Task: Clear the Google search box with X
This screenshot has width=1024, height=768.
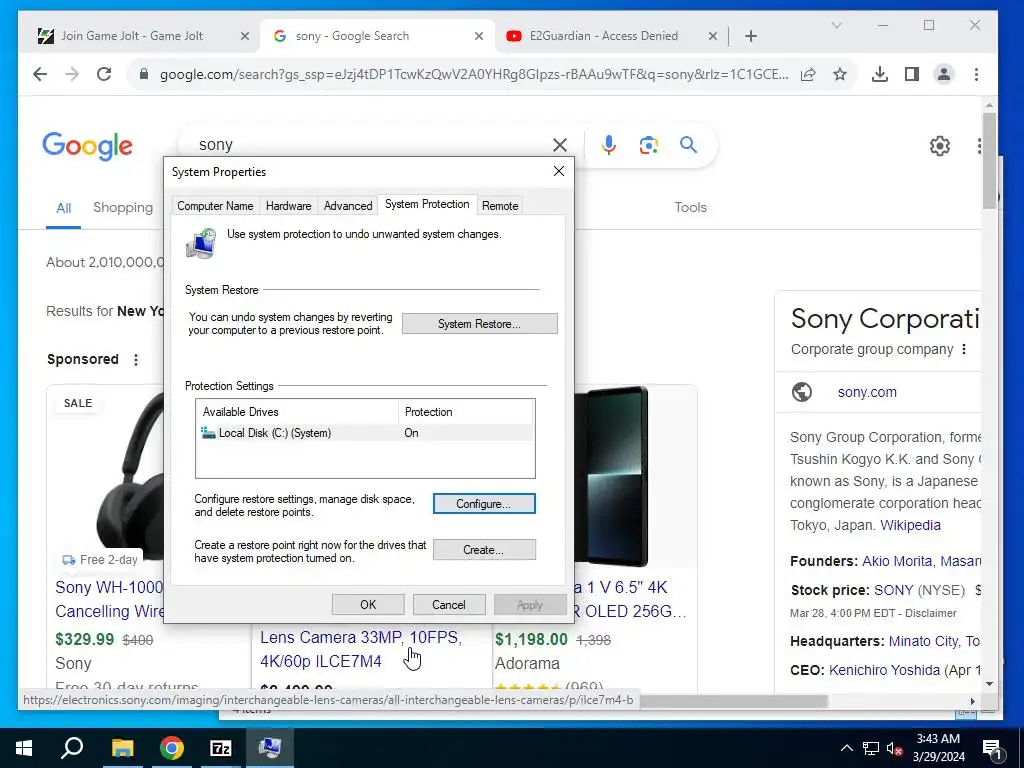Action: click(560, 145)
